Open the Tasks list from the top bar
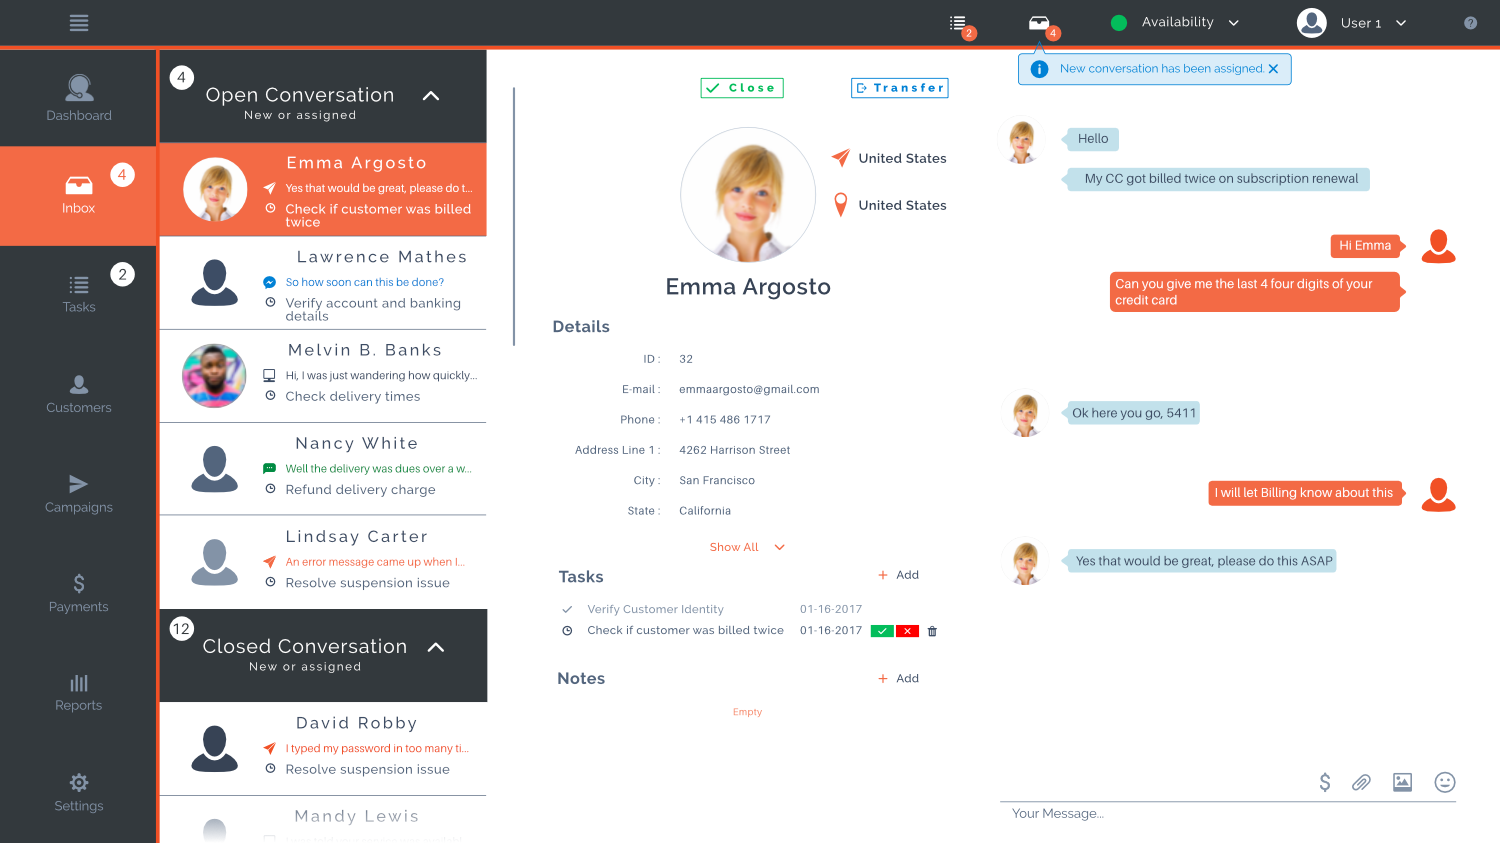 (956, 22)
